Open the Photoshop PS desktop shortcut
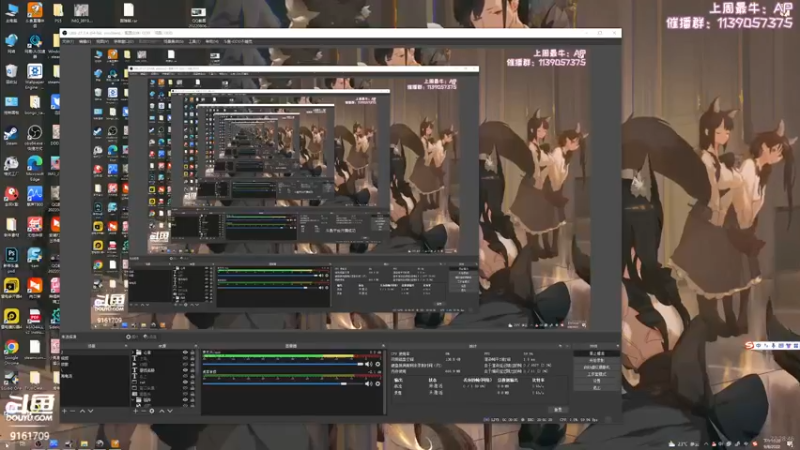The image size is (800, 450). (x=11, y=259)
